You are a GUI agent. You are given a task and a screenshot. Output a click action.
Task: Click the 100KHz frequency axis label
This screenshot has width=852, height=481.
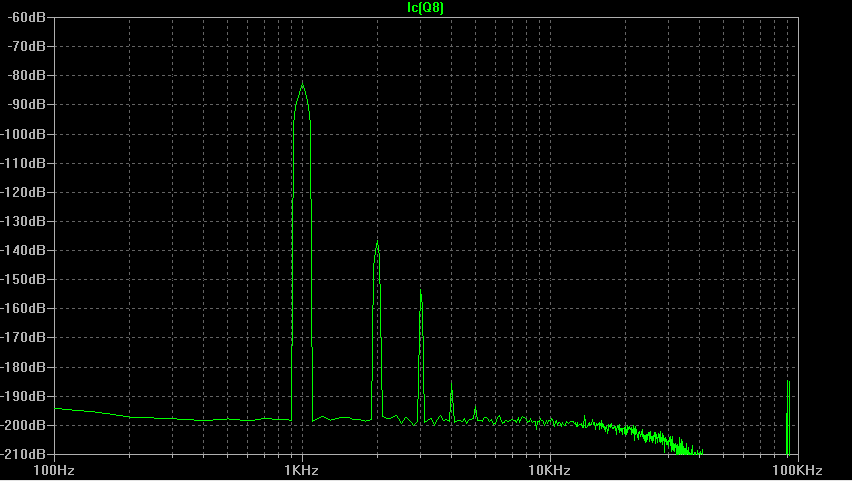pos(797,470)
